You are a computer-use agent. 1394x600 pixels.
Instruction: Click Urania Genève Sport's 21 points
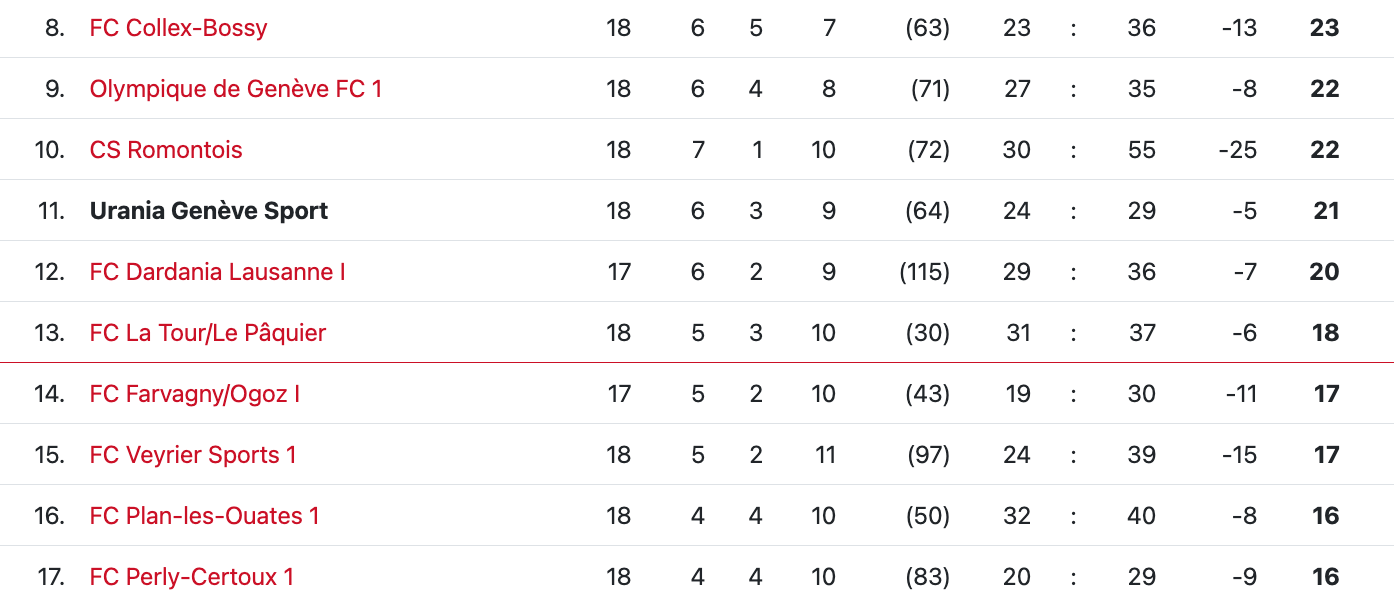coord(1325,211)
